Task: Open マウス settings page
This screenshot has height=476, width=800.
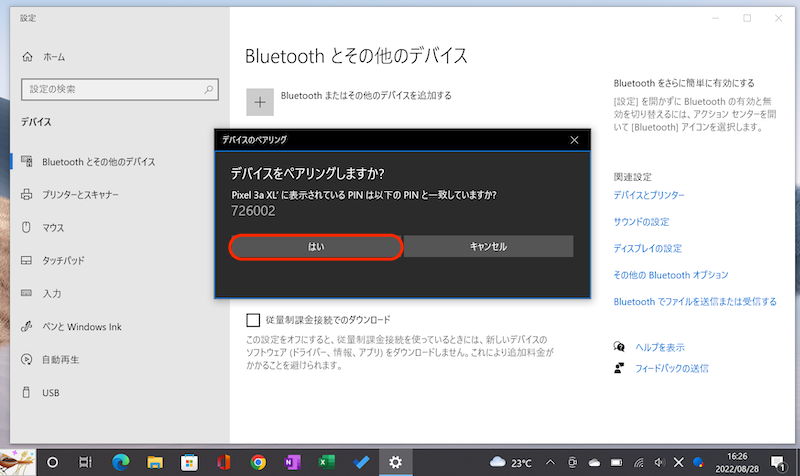Action: (x=53, y=227)
